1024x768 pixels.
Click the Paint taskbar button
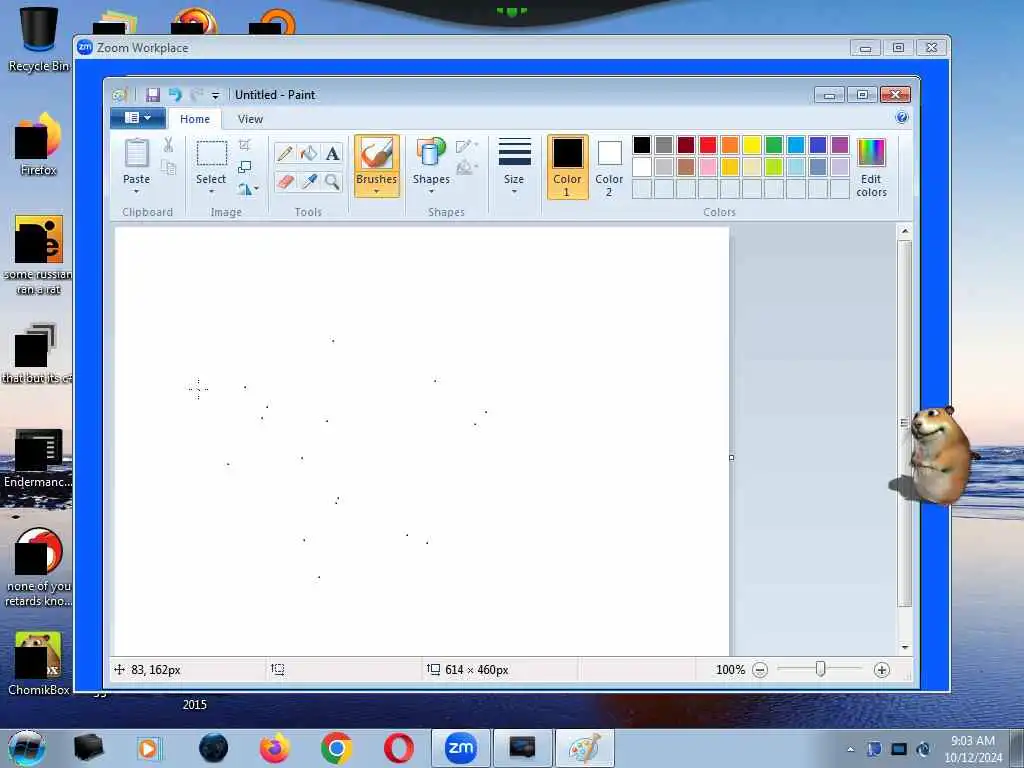pyautogui.click(x=584, y=748)
